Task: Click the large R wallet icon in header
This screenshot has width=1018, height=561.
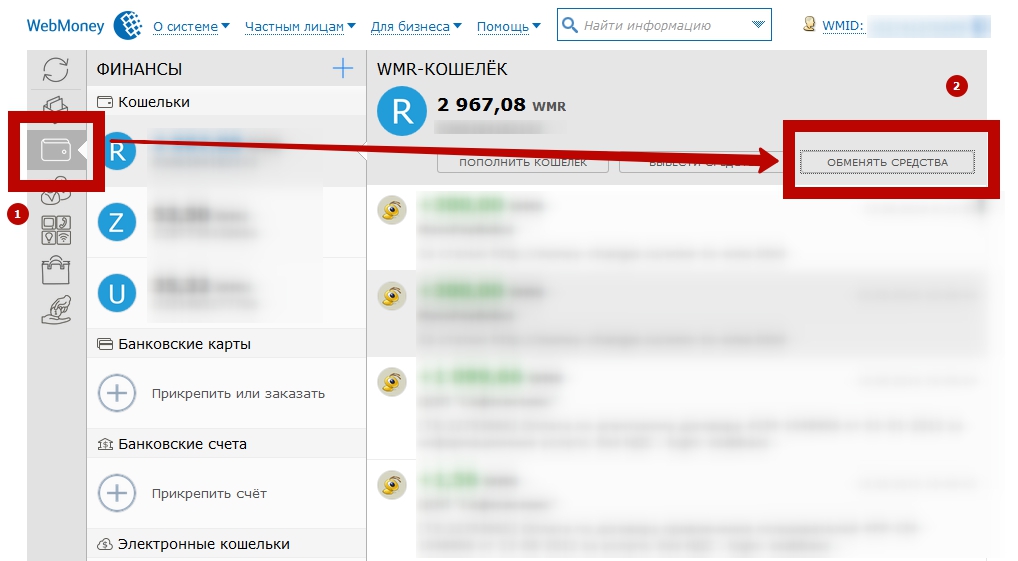Action: [x=402, y=111]
